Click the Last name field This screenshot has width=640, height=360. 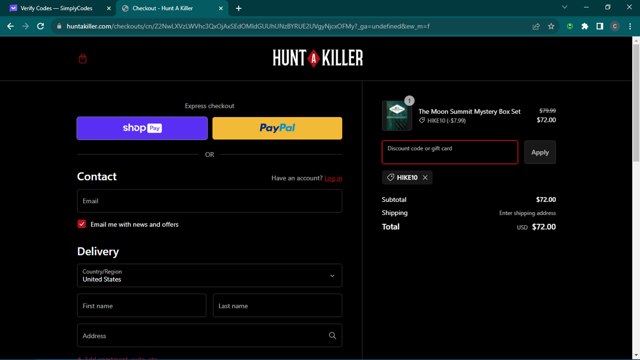[277, 305]
